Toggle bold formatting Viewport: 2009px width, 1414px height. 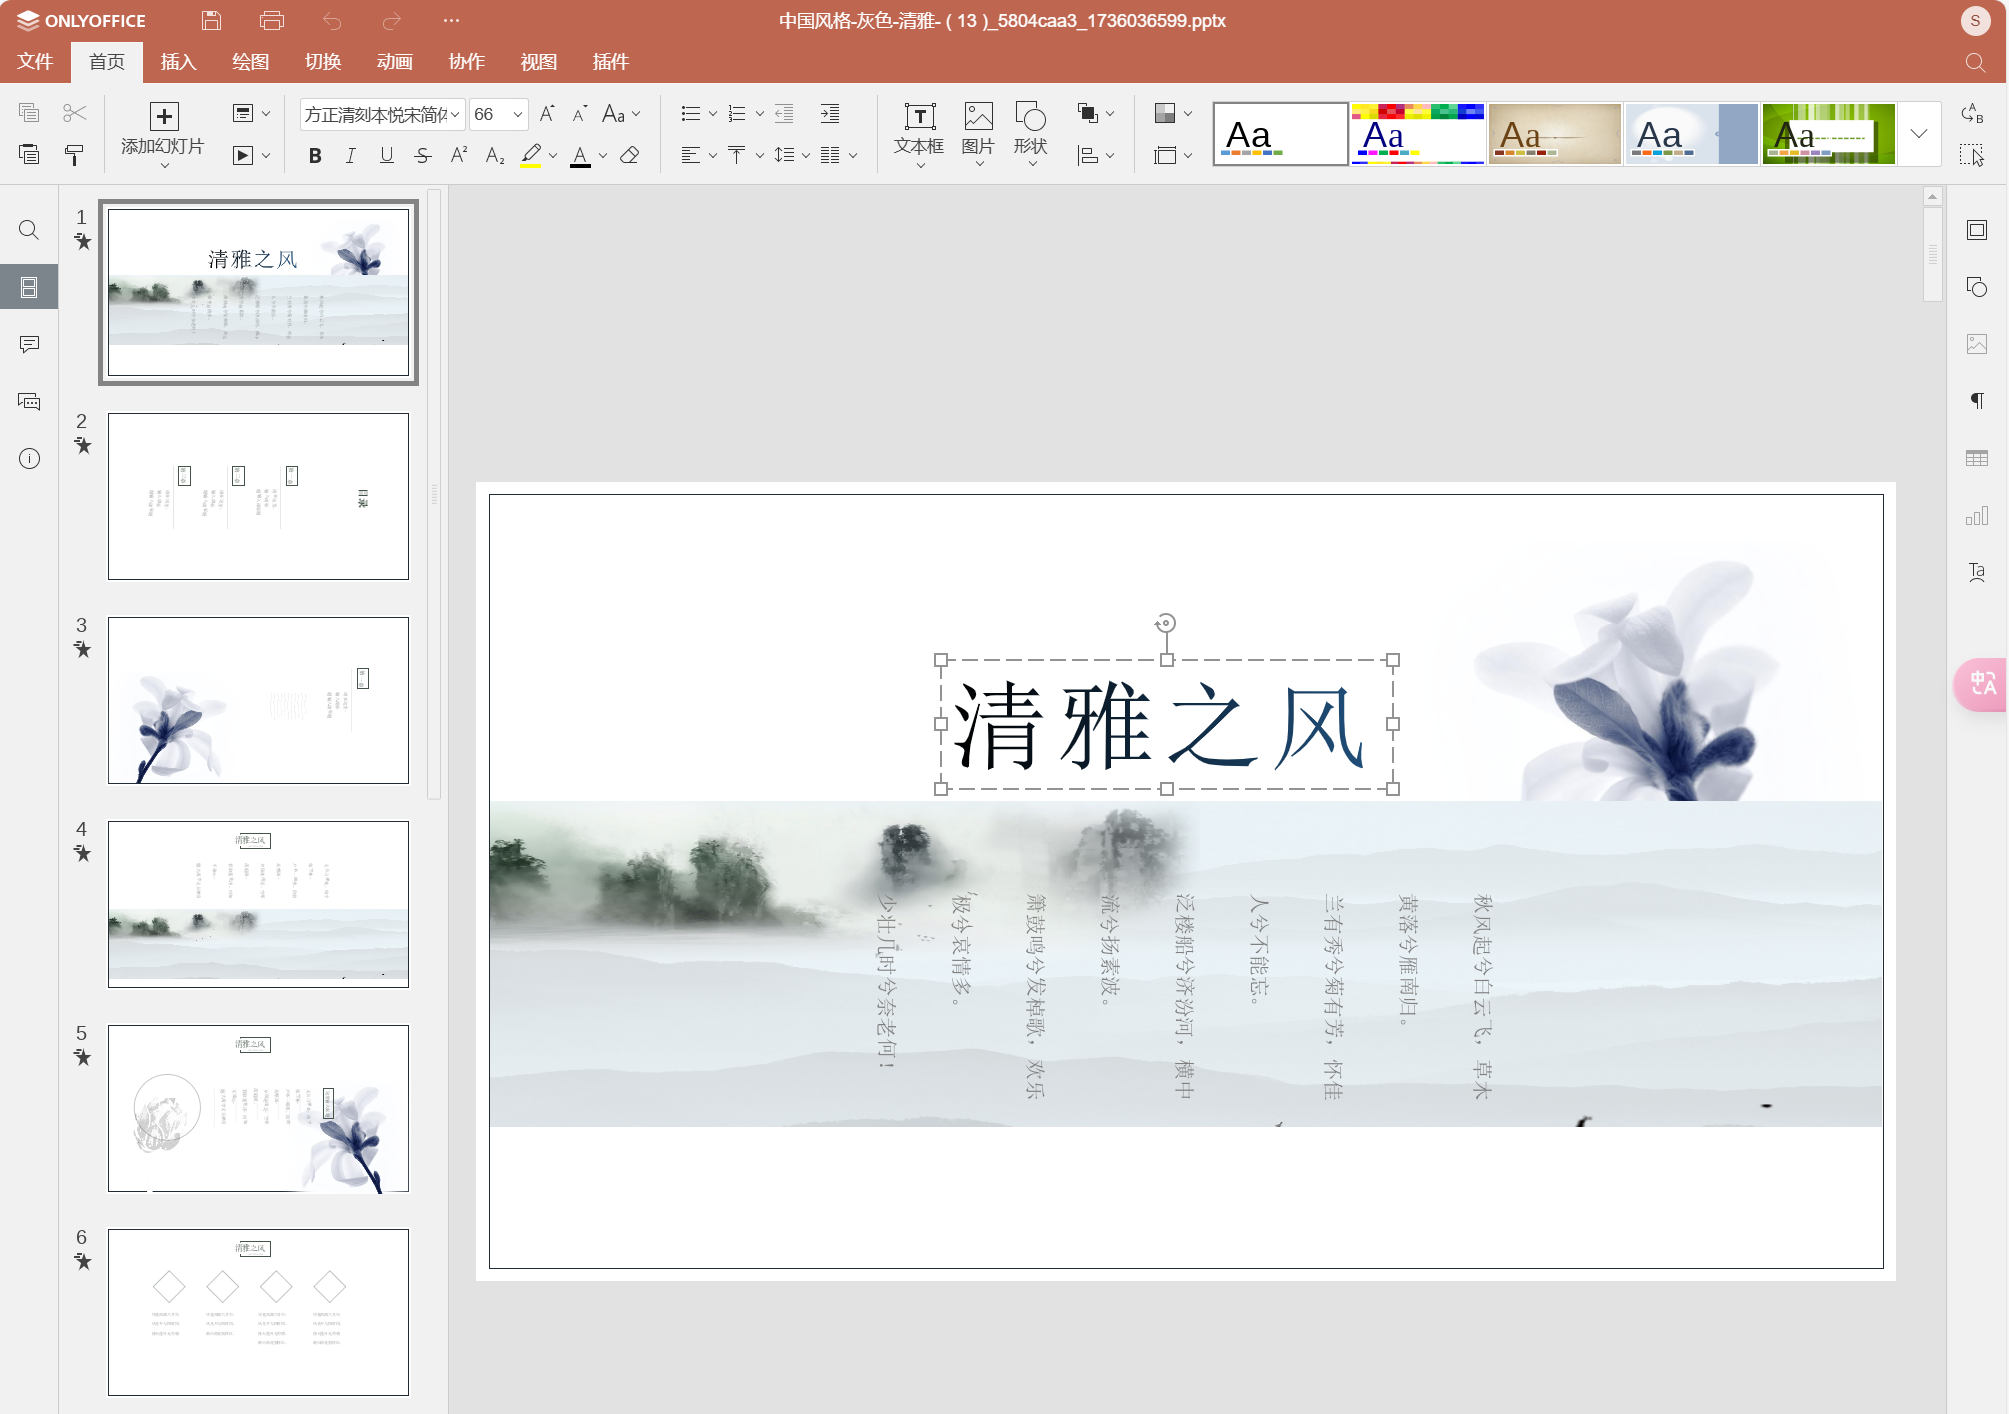[315, 155]
